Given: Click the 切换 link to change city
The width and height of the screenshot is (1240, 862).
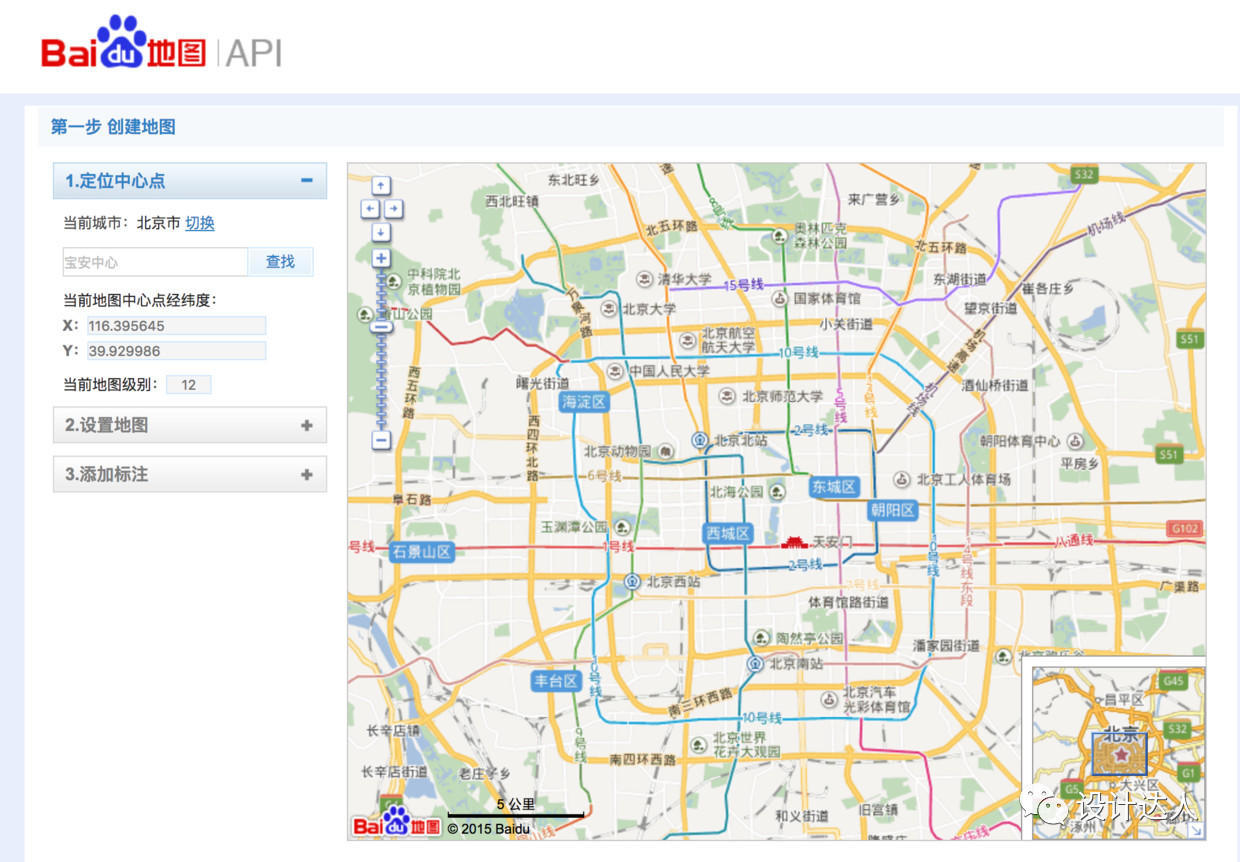Looking at the screenshot, I should [200, 223].
